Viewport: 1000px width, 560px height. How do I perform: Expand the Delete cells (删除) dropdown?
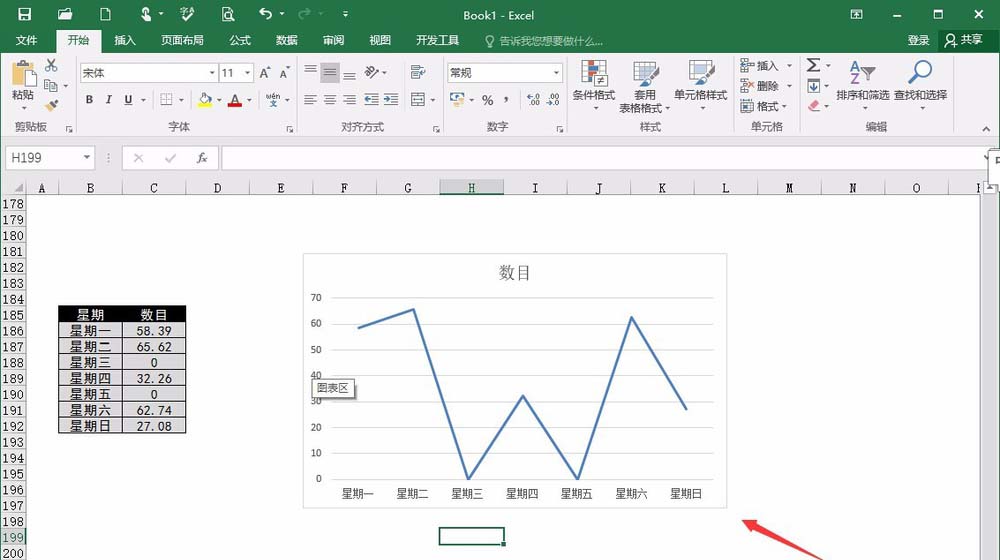(x=790, y=85)
